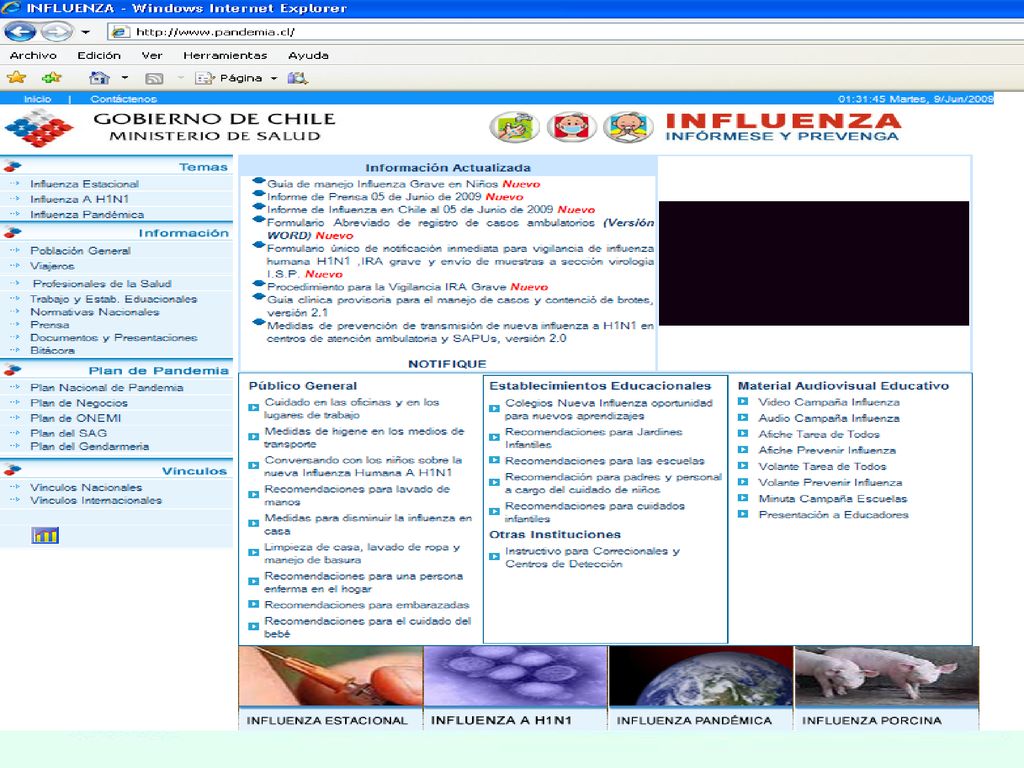Open Instructivo para Correcionales link
The height and width of the screenshot is (768, 1024).
(592, 558)
